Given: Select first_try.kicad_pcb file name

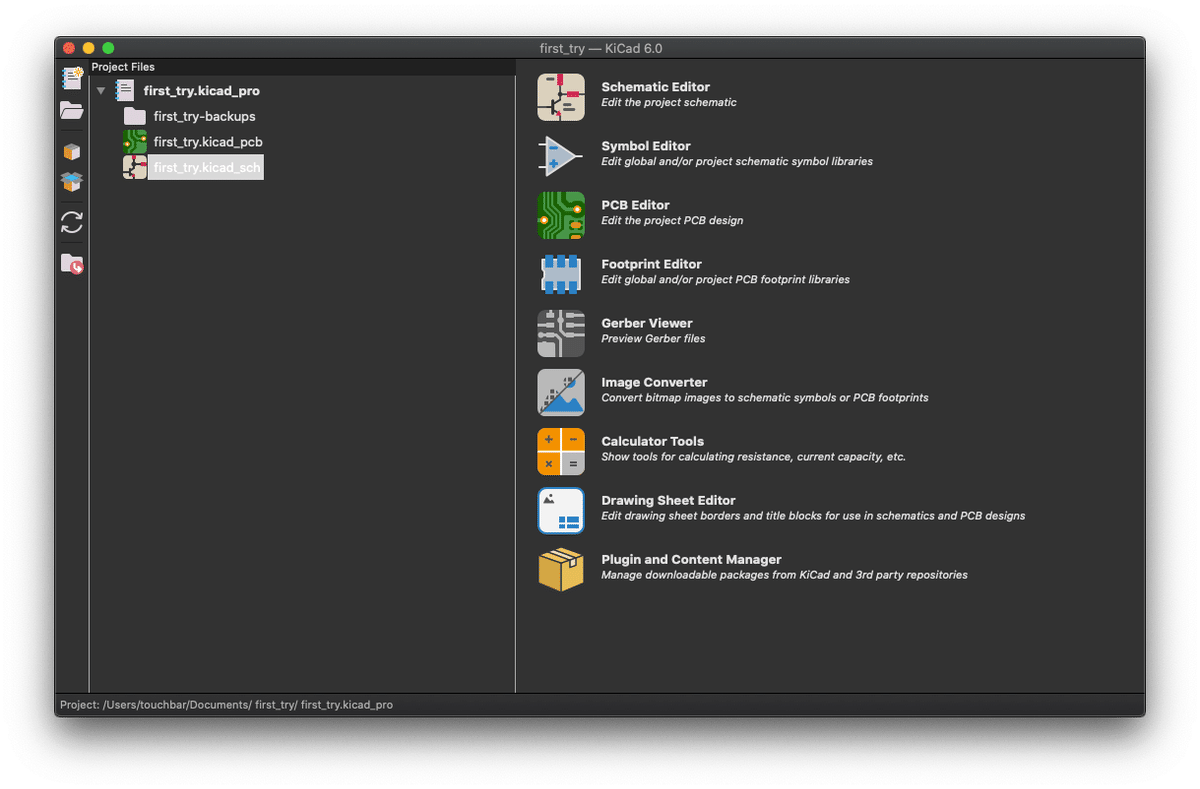Looking at the screenshot, I should (208, 142).
